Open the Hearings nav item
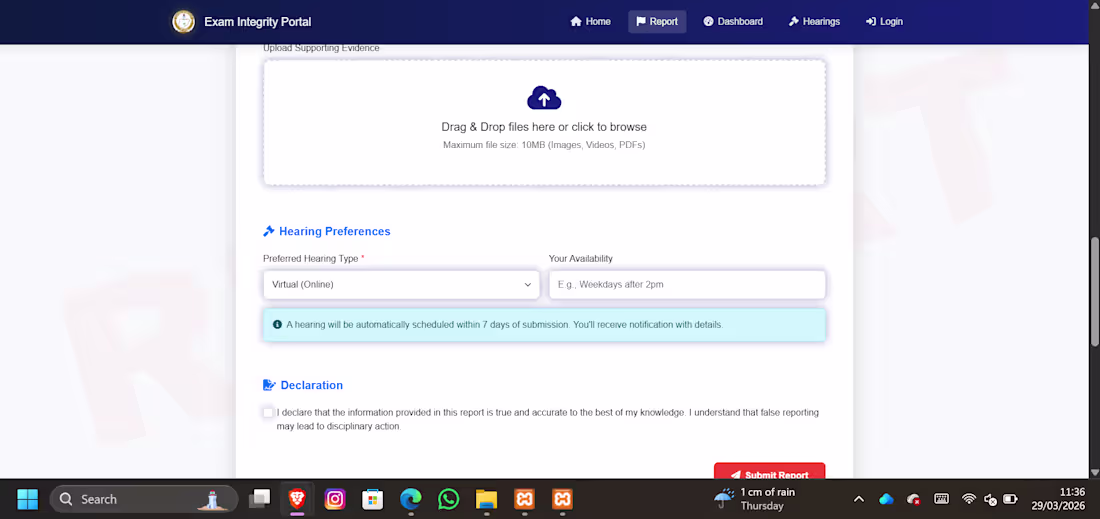 coord(814,22)
